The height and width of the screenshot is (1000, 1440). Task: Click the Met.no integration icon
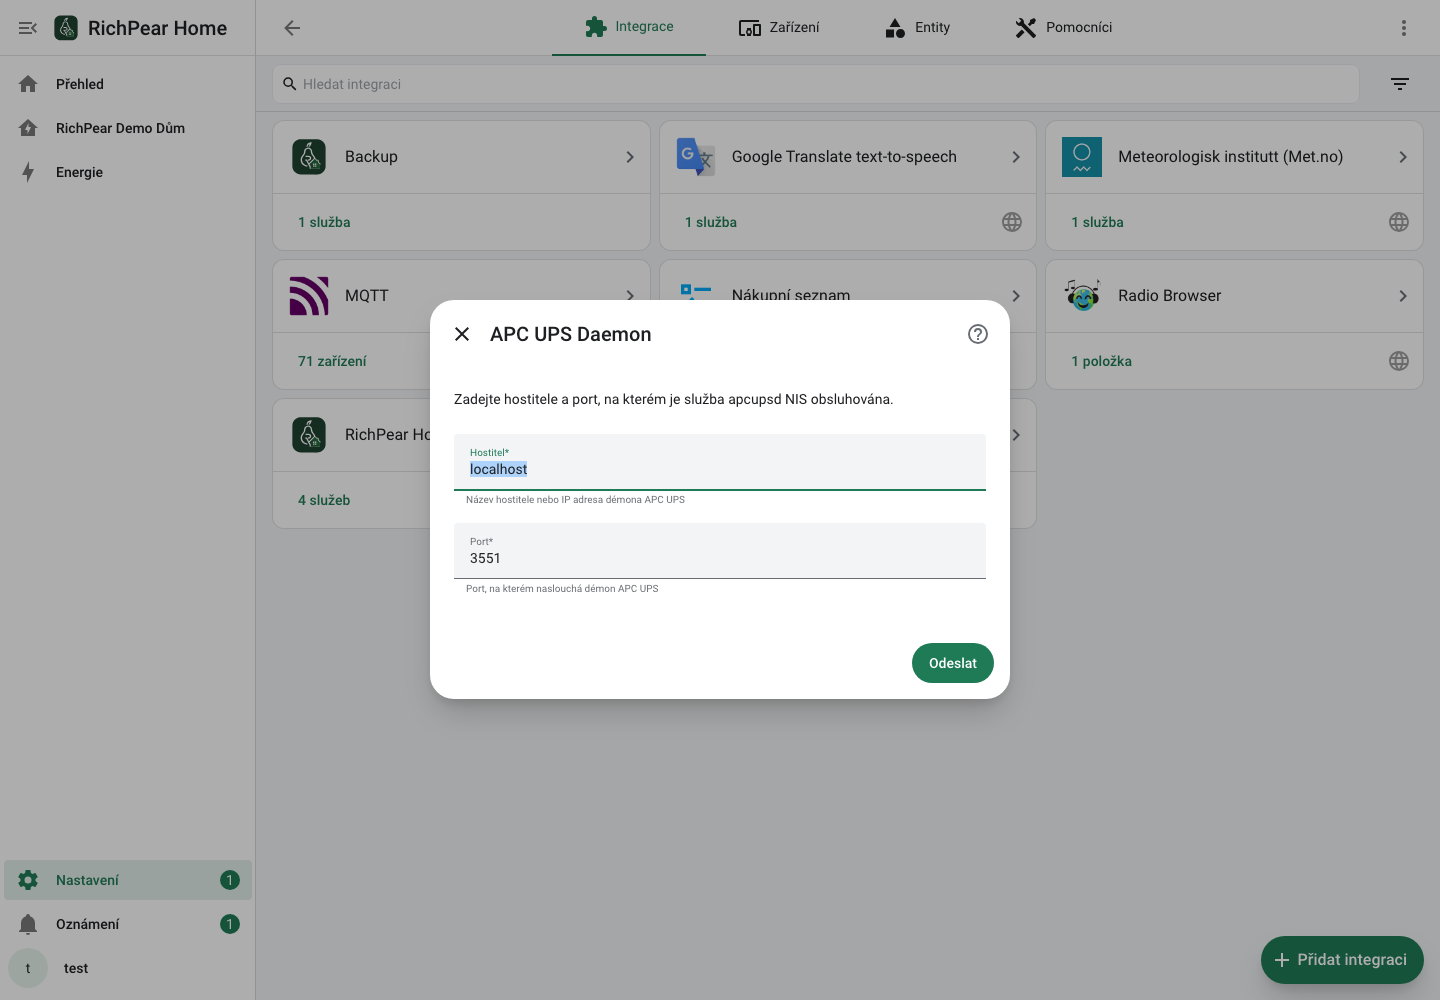pyautogui.click(x=1082, y=157)
